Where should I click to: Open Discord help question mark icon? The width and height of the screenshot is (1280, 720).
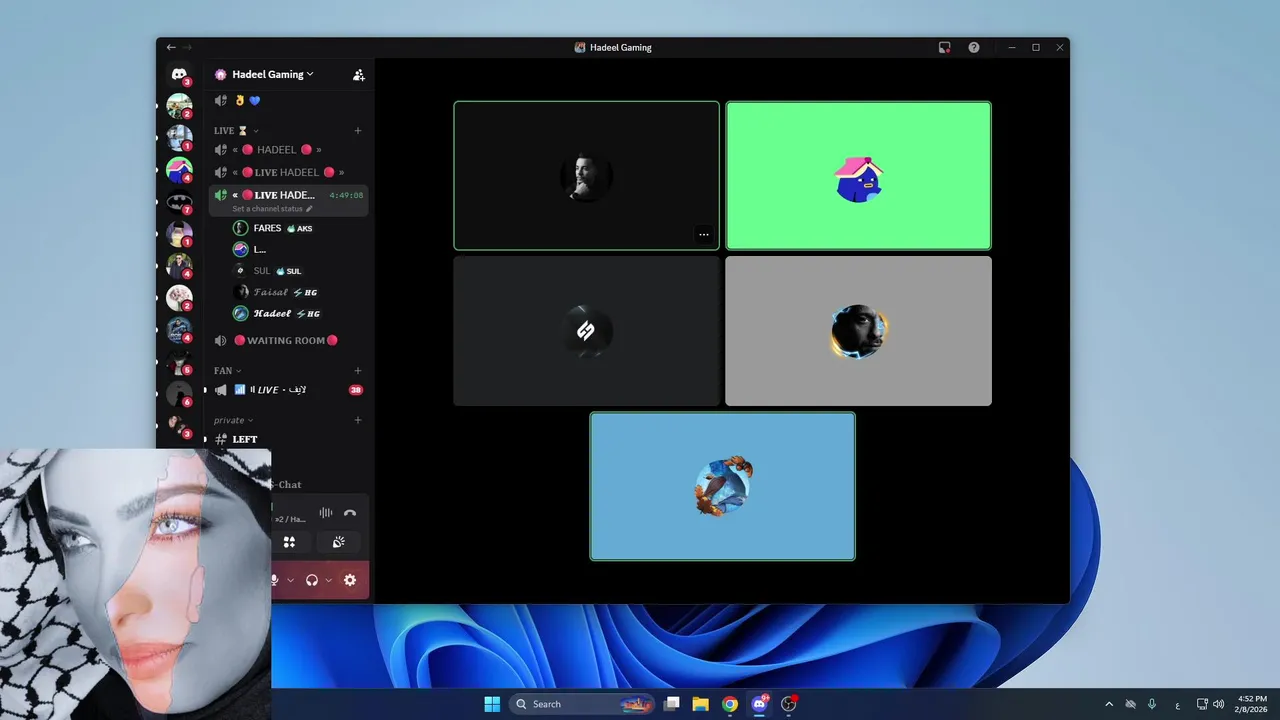pyautogui.click(x=974, y=47)
